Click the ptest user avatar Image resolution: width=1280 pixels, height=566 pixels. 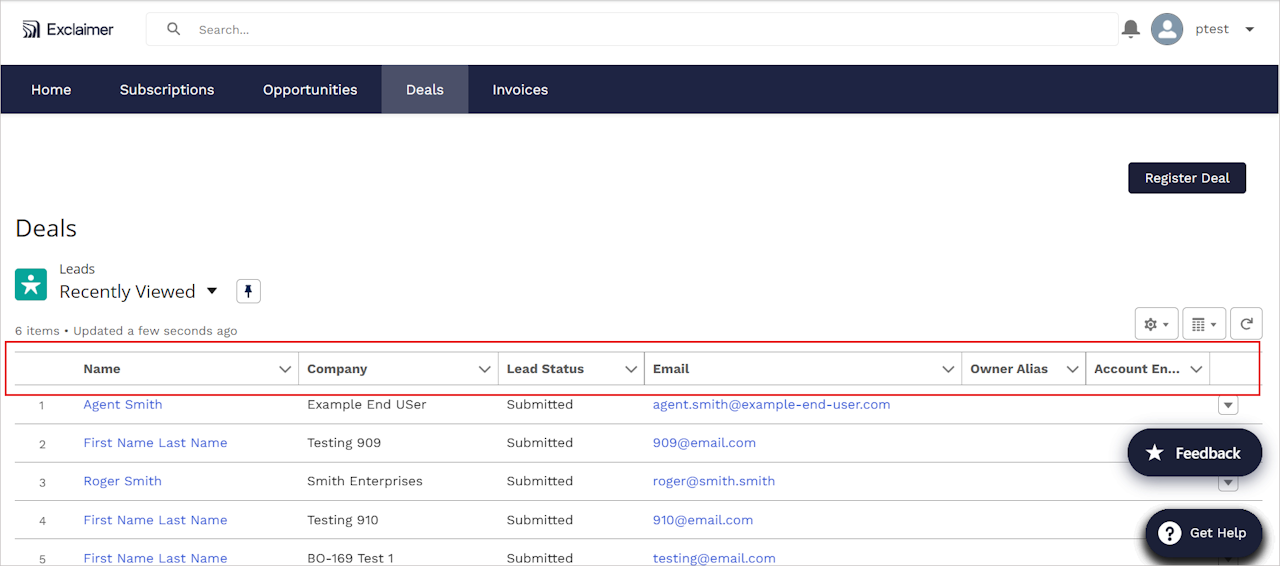coord(1167,29)
